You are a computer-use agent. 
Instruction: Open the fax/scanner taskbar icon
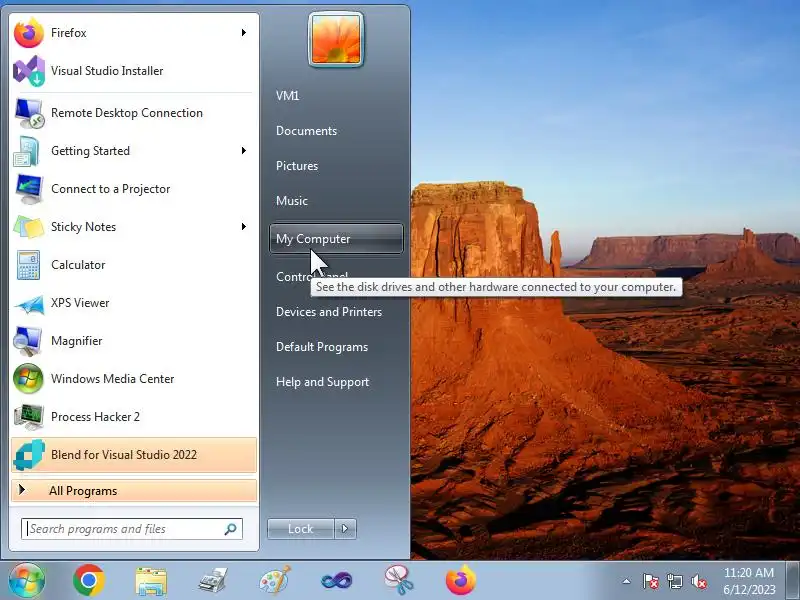(x=212, y=581)
